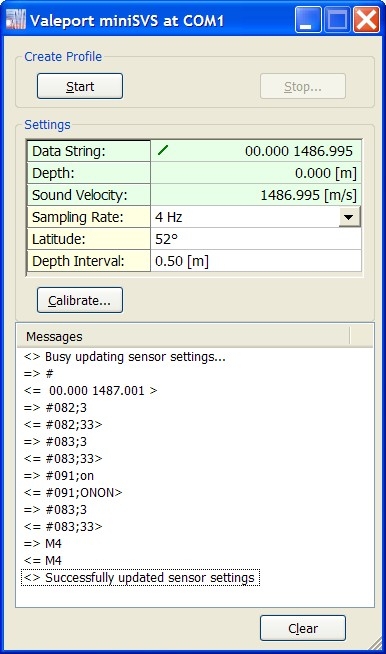
Task: Click the Data String label cell
Action: (x=88, y=151)
